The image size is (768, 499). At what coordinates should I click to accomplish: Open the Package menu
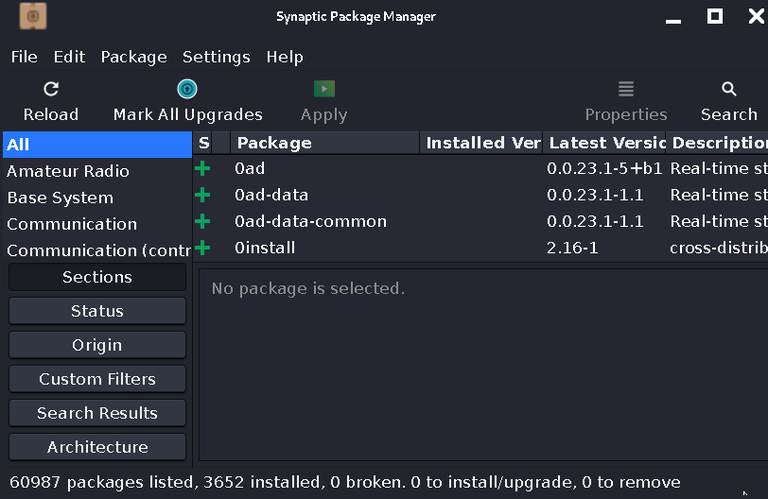point(133,57)
